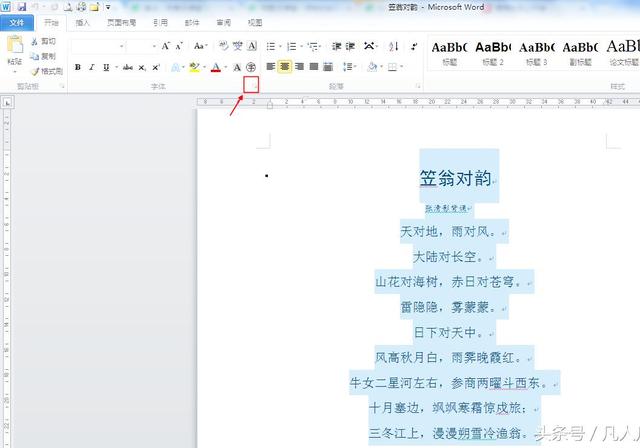Apply the 标题 3 style
This screenshot has width=640, height=448.
[537, 54]
